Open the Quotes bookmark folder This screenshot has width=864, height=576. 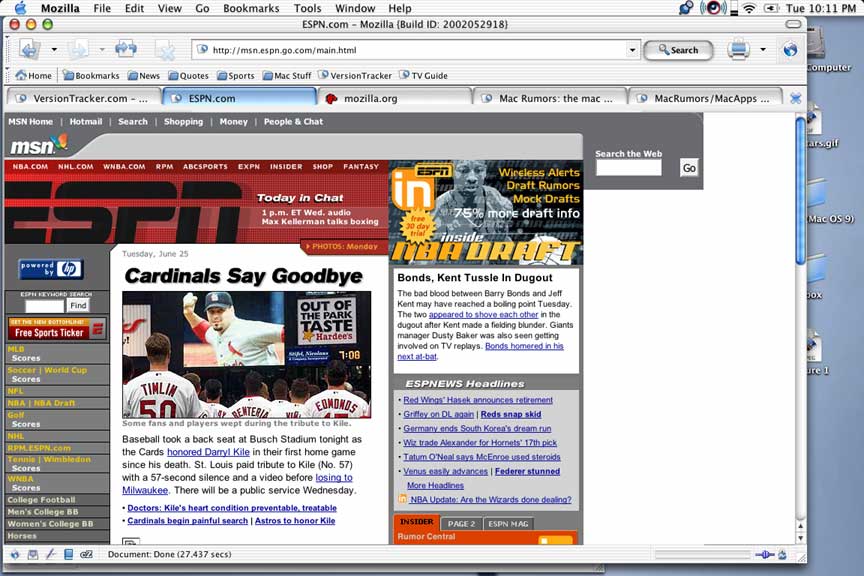pos(188,76)
